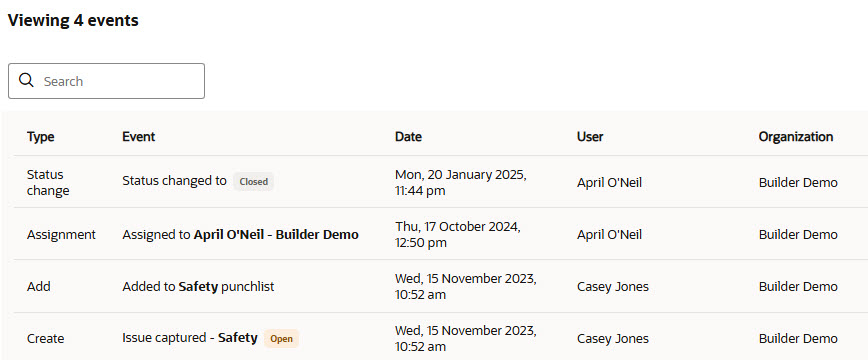Click the Thu, 17 October 2024 date cell
The image size is (868, 360).
(x=458, y=234)
